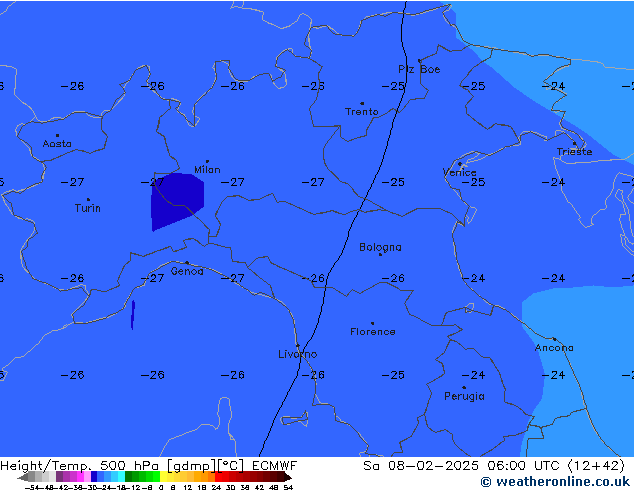Click the '54' label on legend scale
The width and height of the screenshot is (634, 490).
(288, 487)
